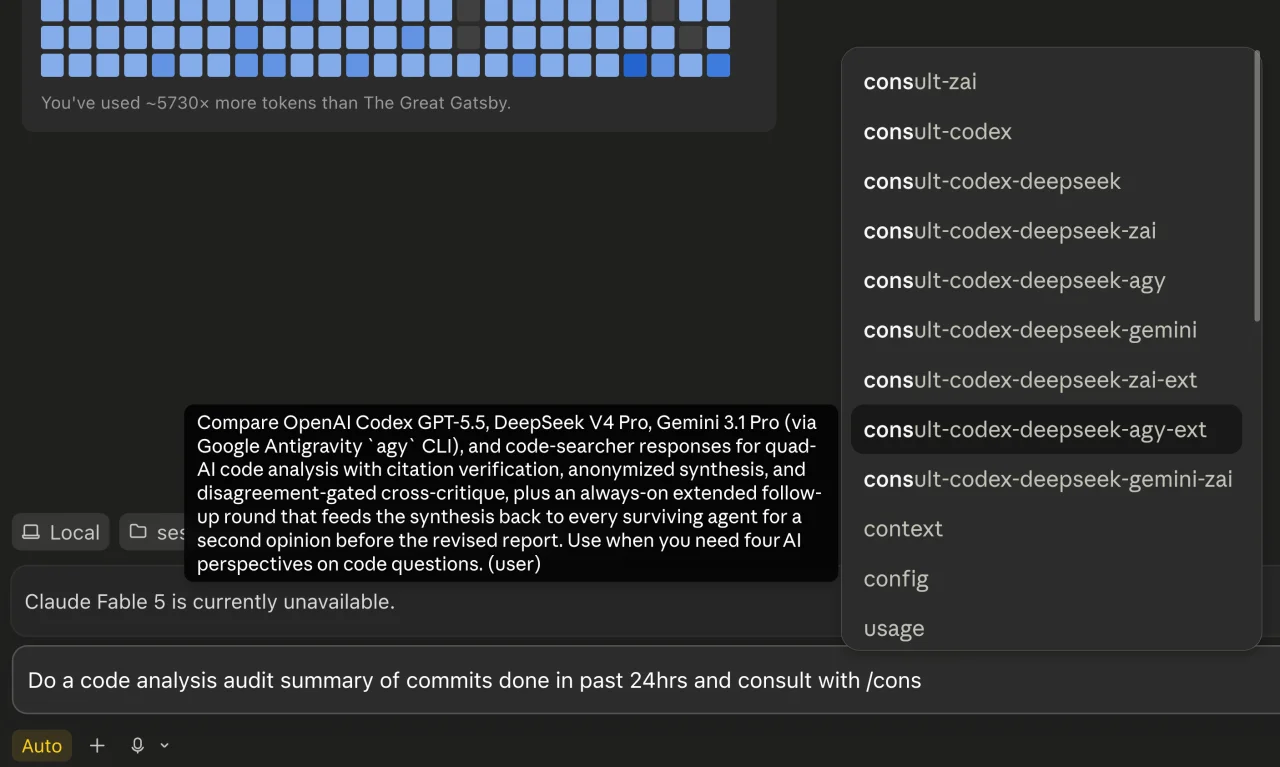
Task: Click the plus attachment icon
Action: point(97,746)
